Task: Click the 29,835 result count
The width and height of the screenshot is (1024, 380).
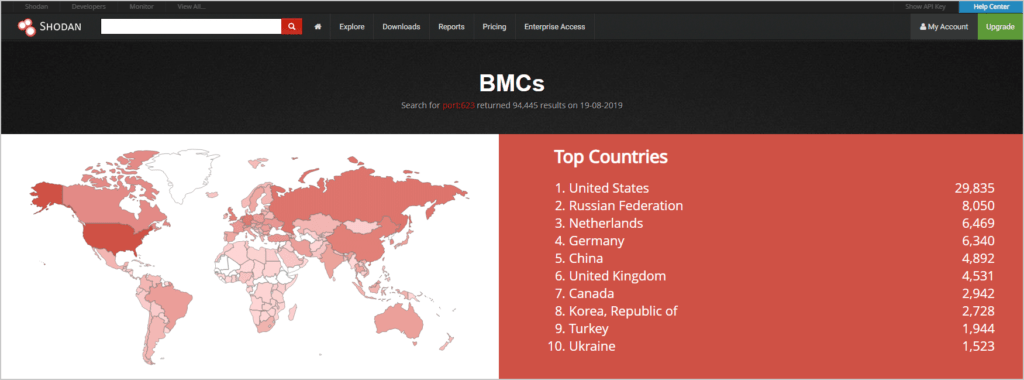Action: point(974,189)
